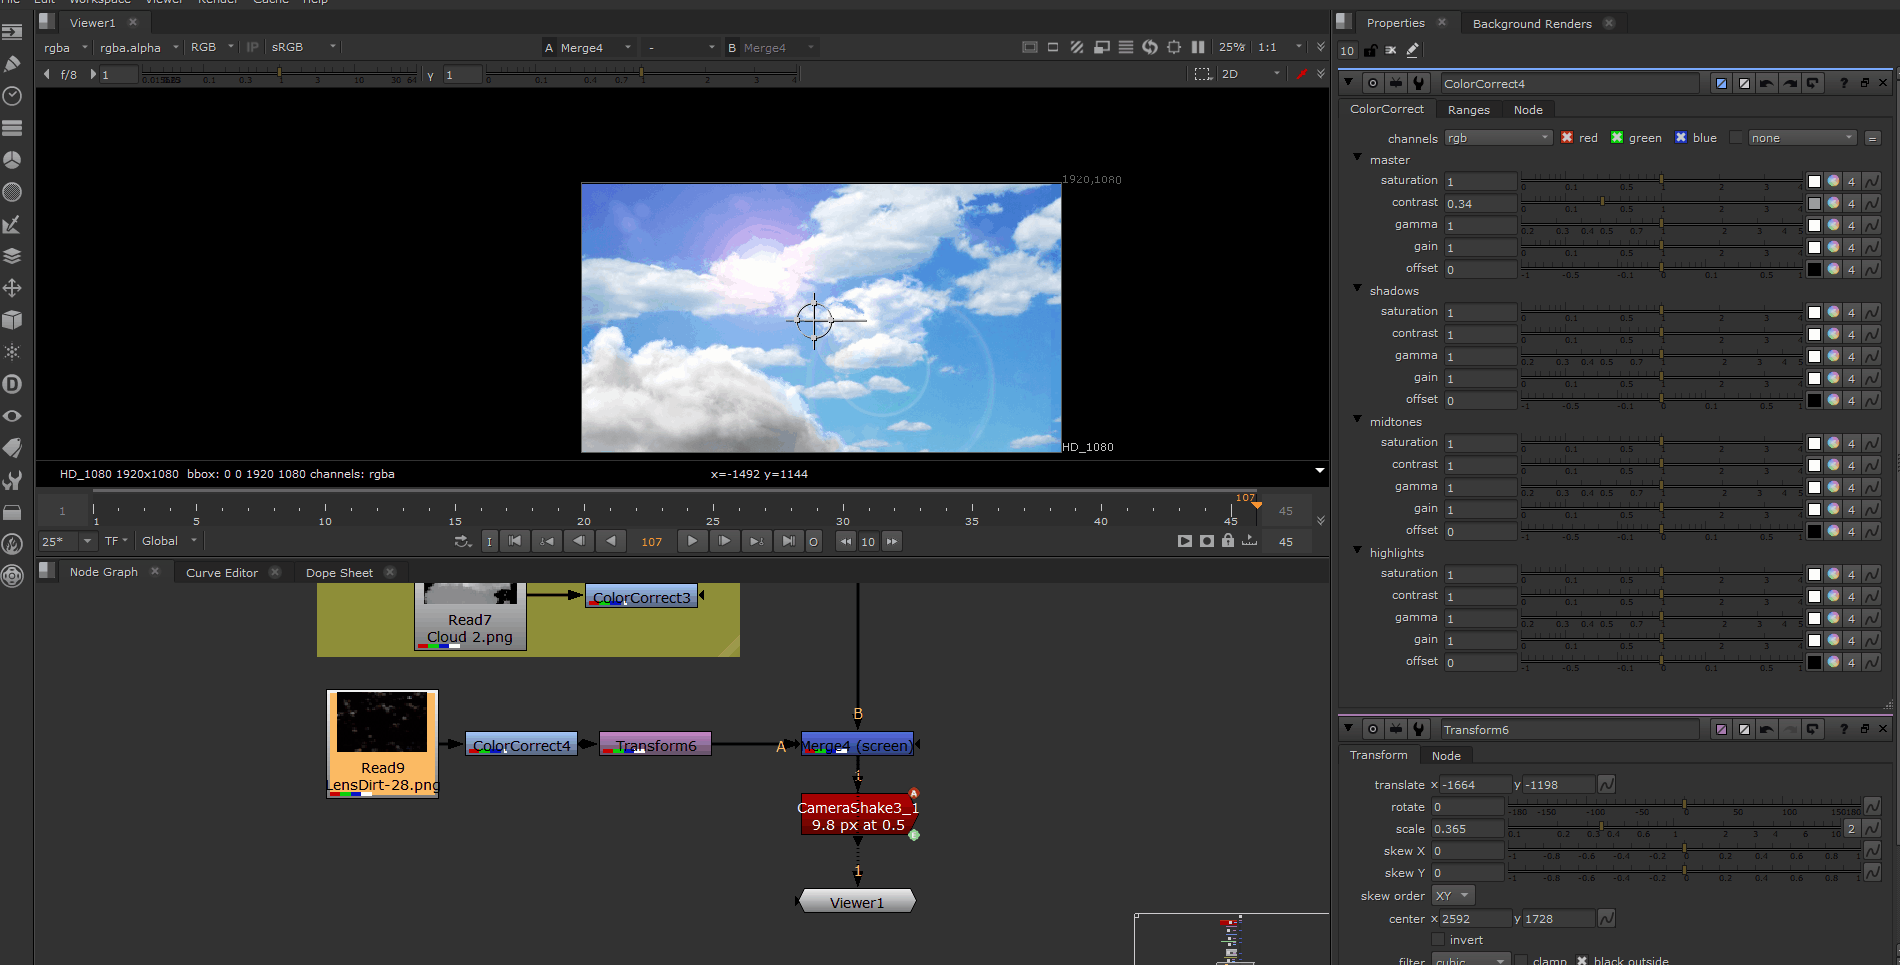Open the skew order XY dropdown
This screenshot has height=965, width=1900.
[x=1454, y=895]
